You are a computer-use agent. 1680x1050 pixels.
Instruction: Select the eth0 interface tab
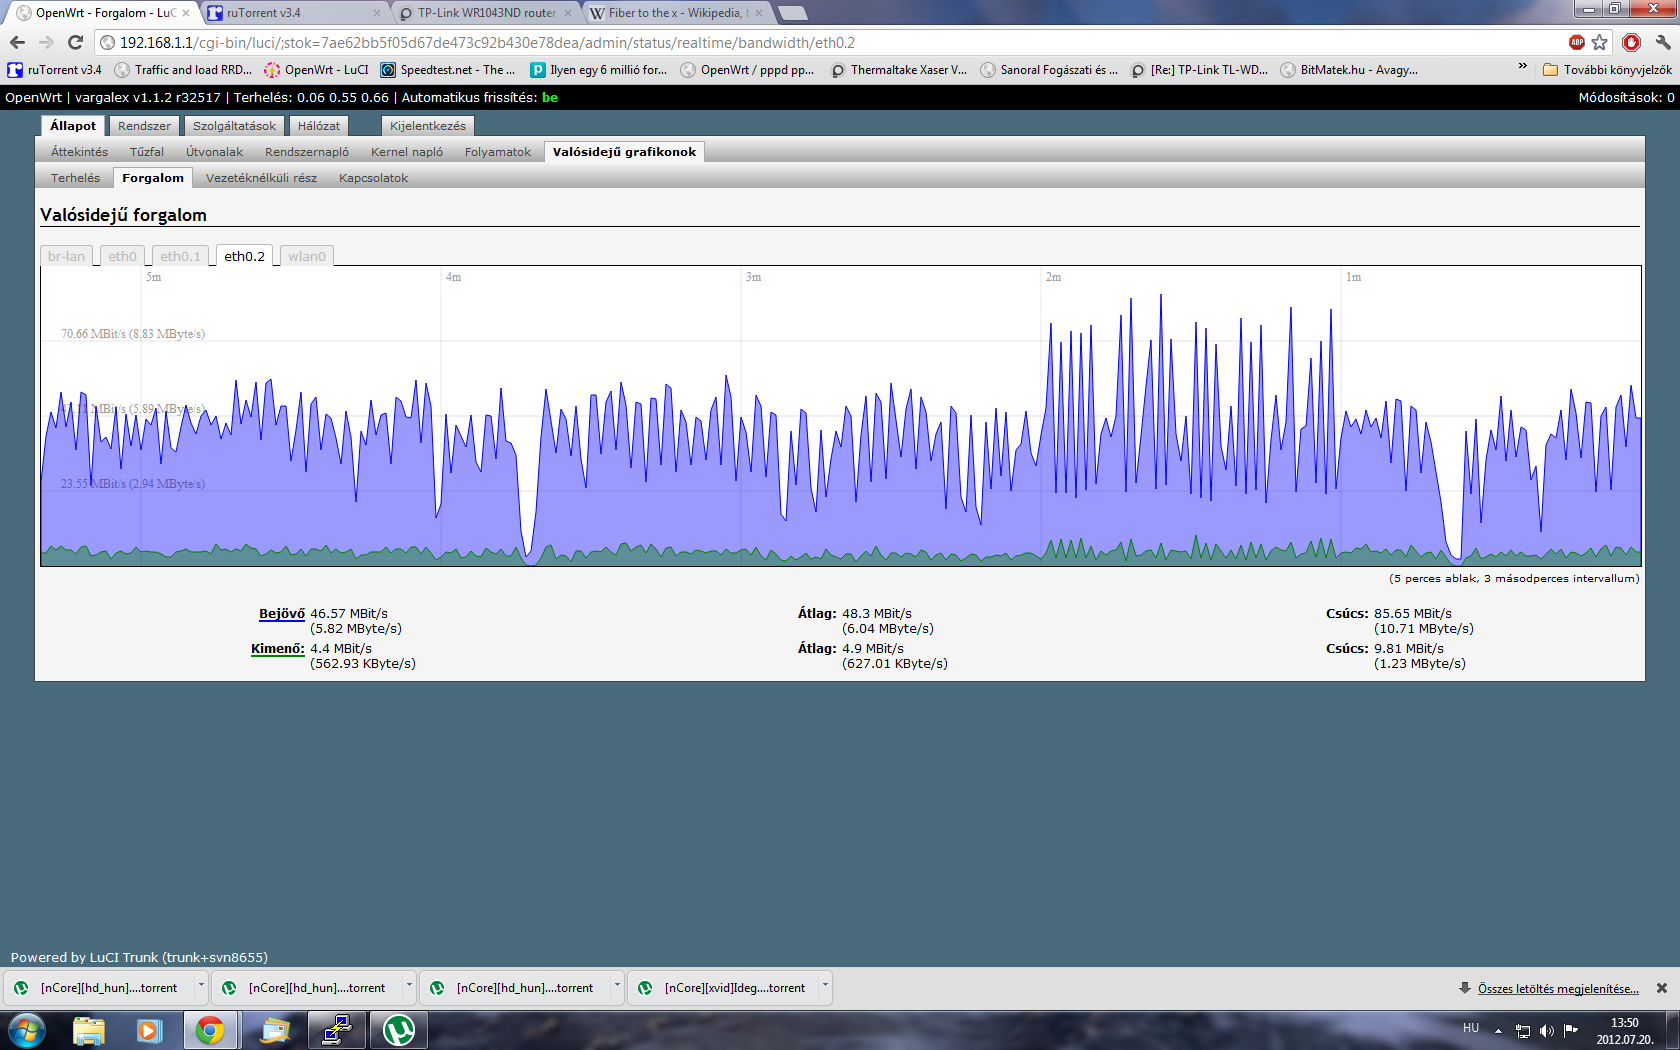coord(122,256)
